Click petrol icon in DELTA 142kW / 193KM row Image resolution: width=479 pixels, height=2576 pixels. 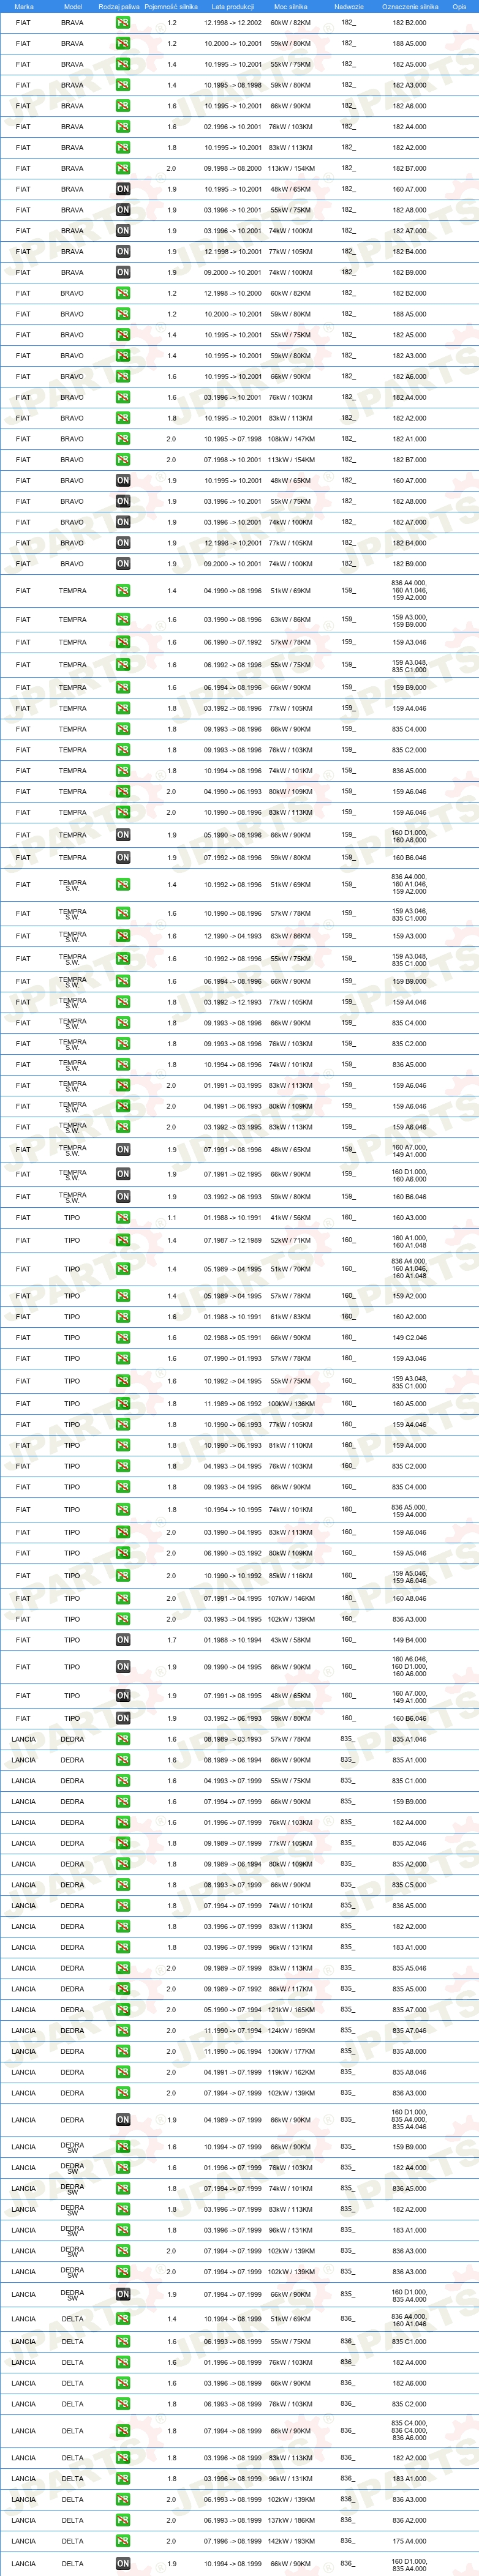(x=122, y=2541)
